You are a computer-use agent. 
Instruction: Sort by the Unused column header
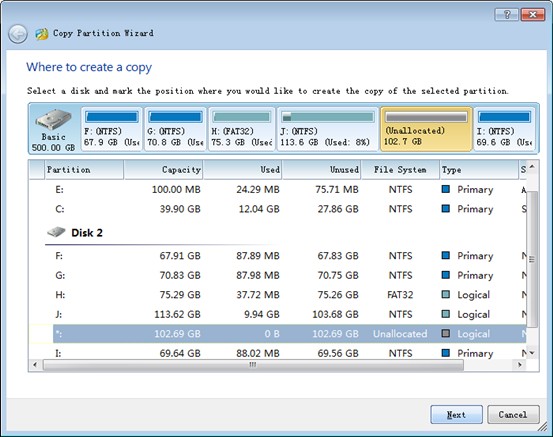[x=322, y=170]
